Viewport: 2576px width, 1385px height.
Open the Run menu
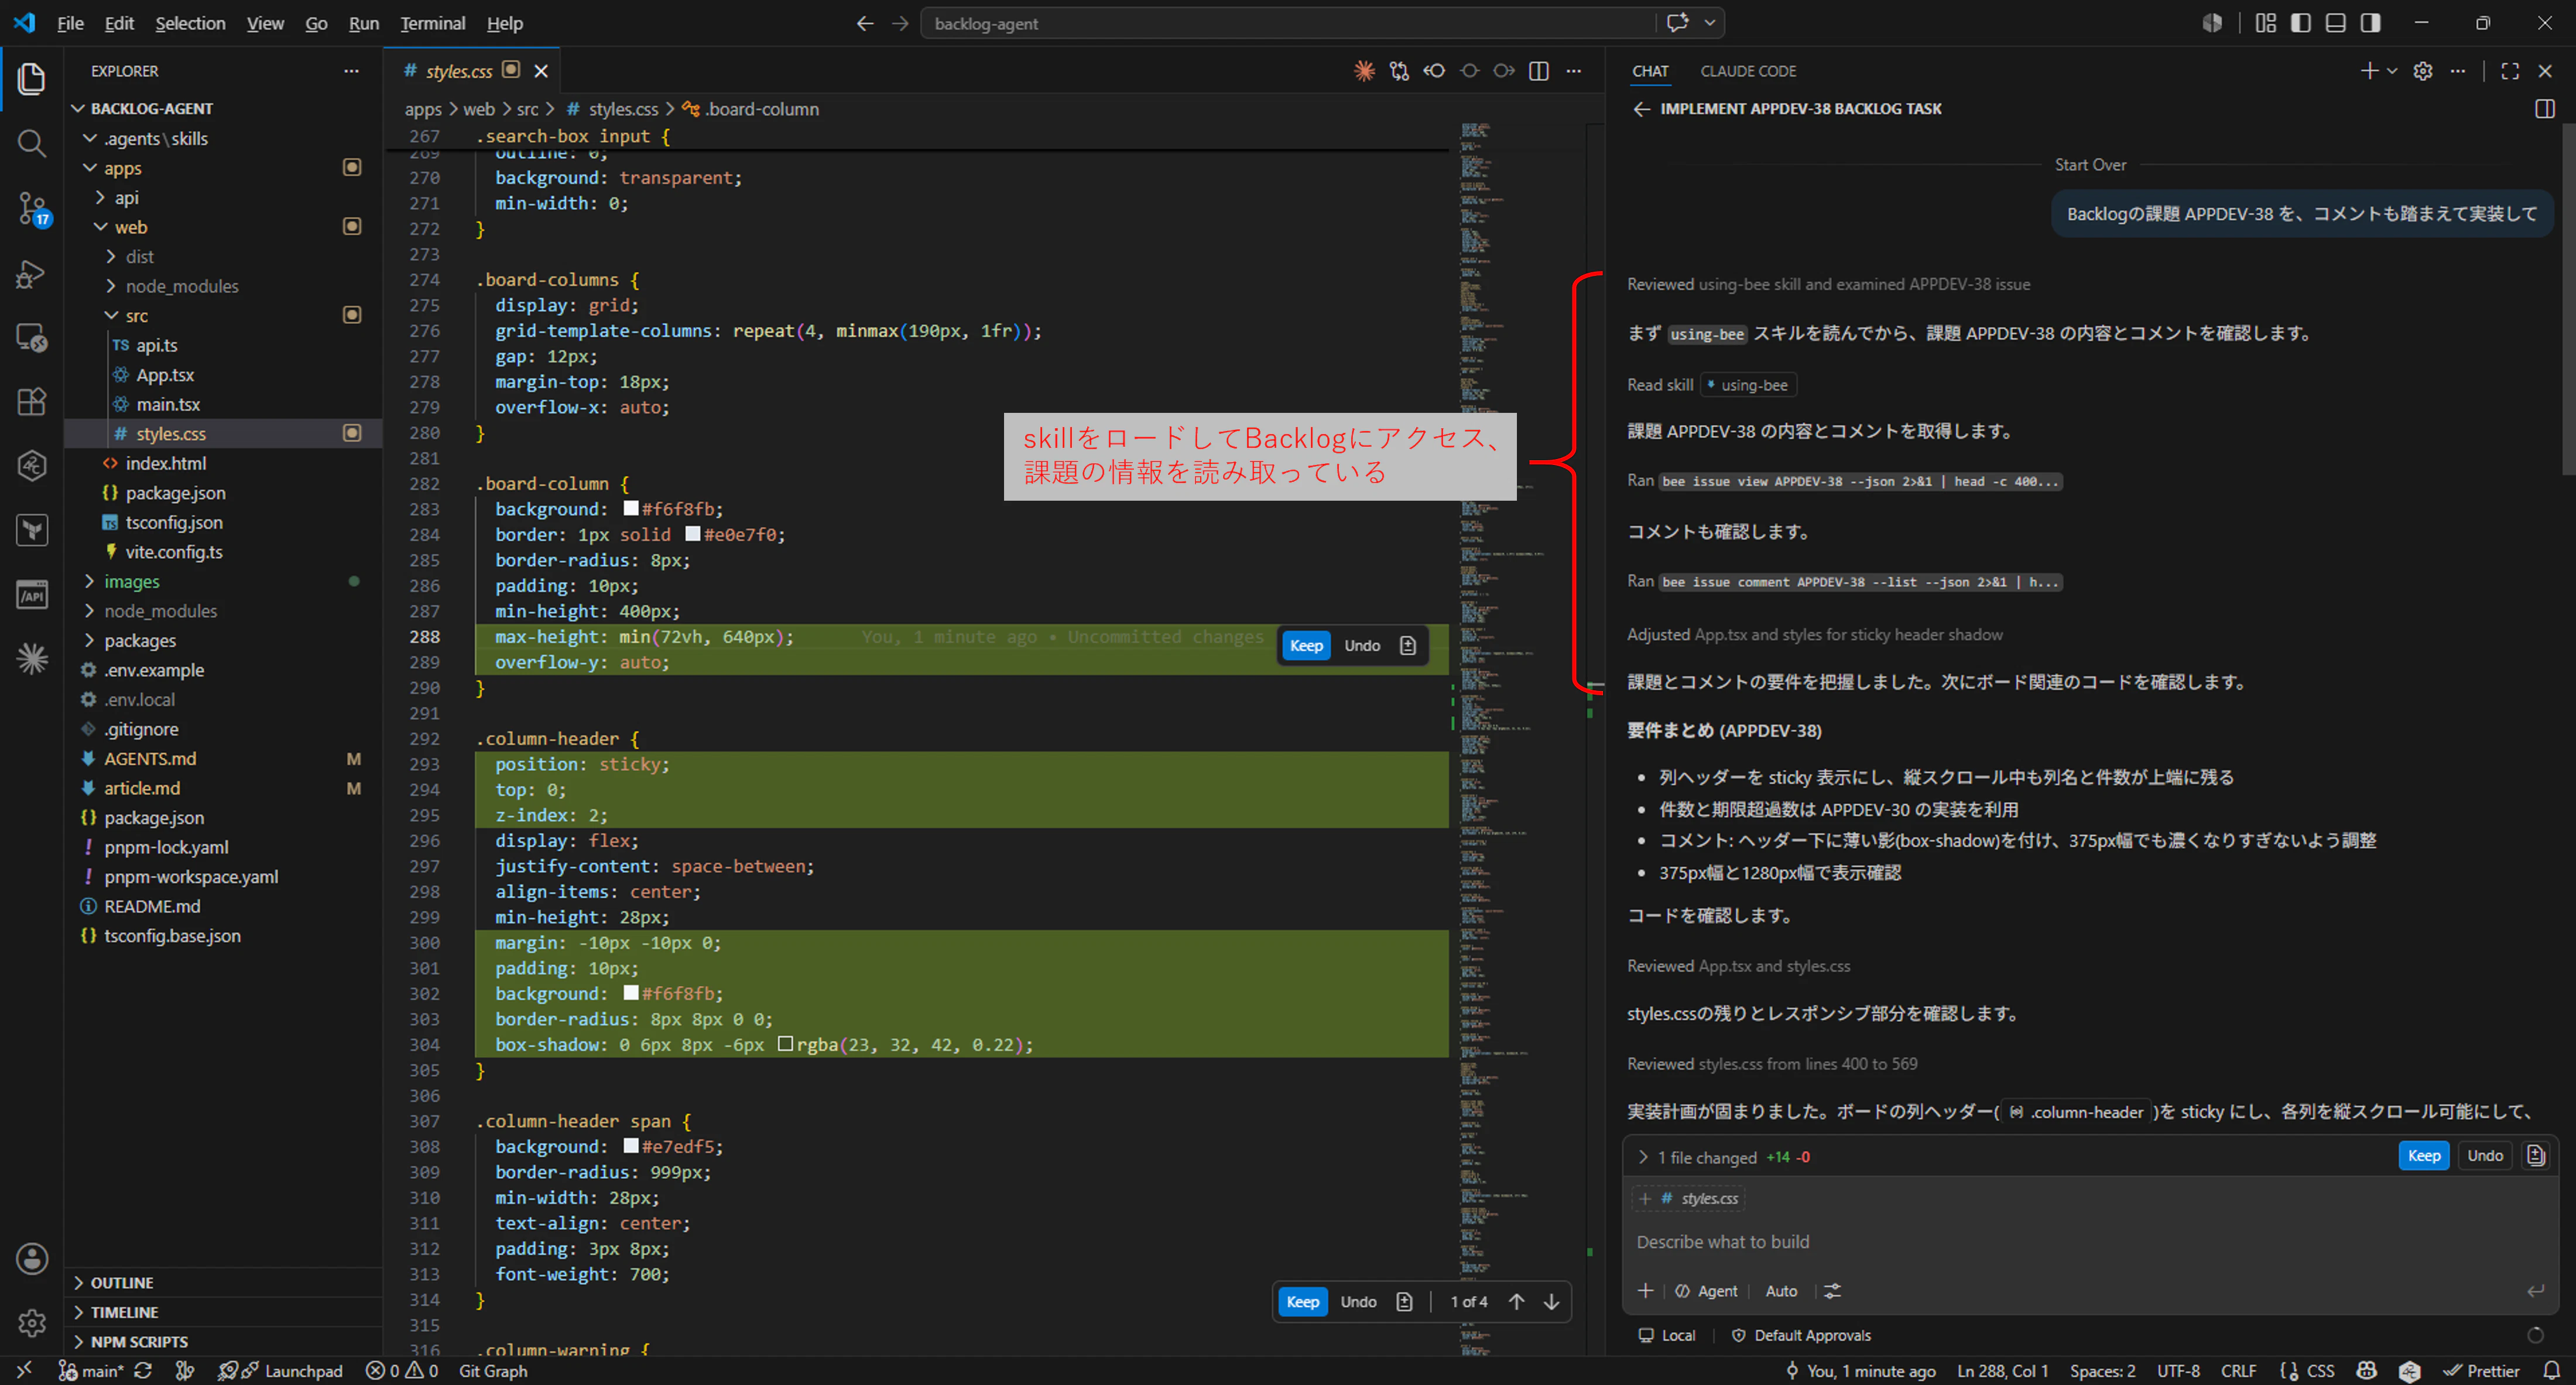[363, 23]
